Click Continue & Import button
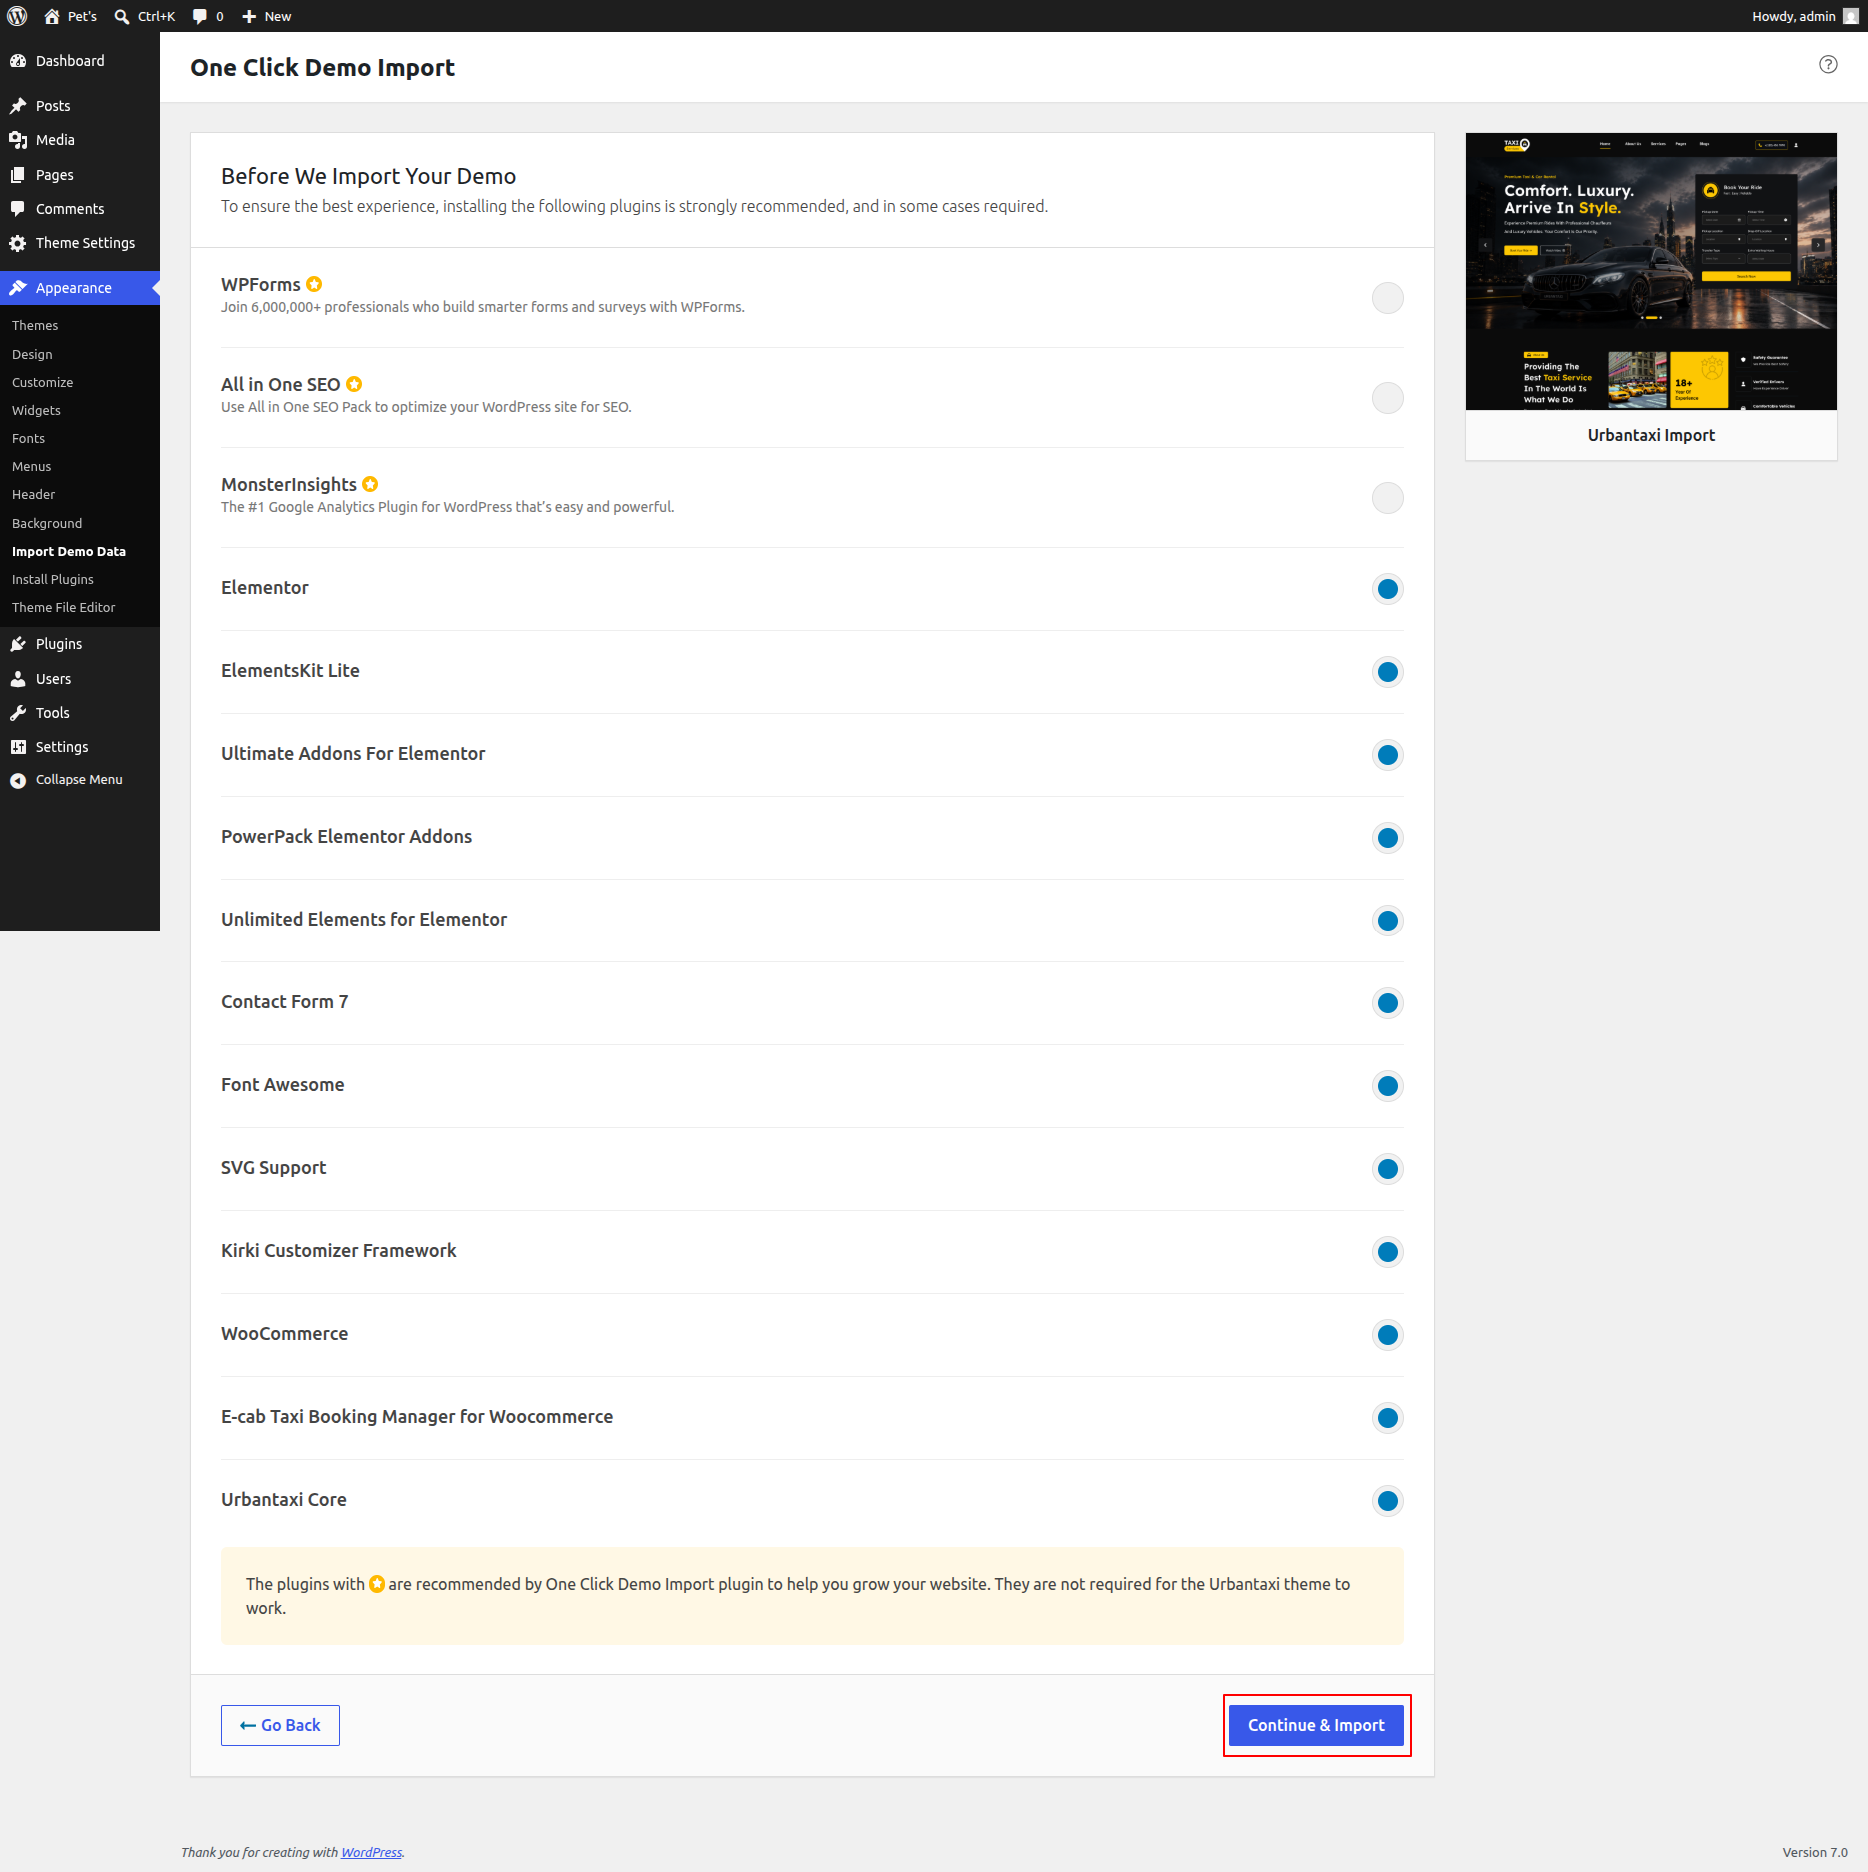Screen dimensions: 1868x1872 click(1316, 1725)
